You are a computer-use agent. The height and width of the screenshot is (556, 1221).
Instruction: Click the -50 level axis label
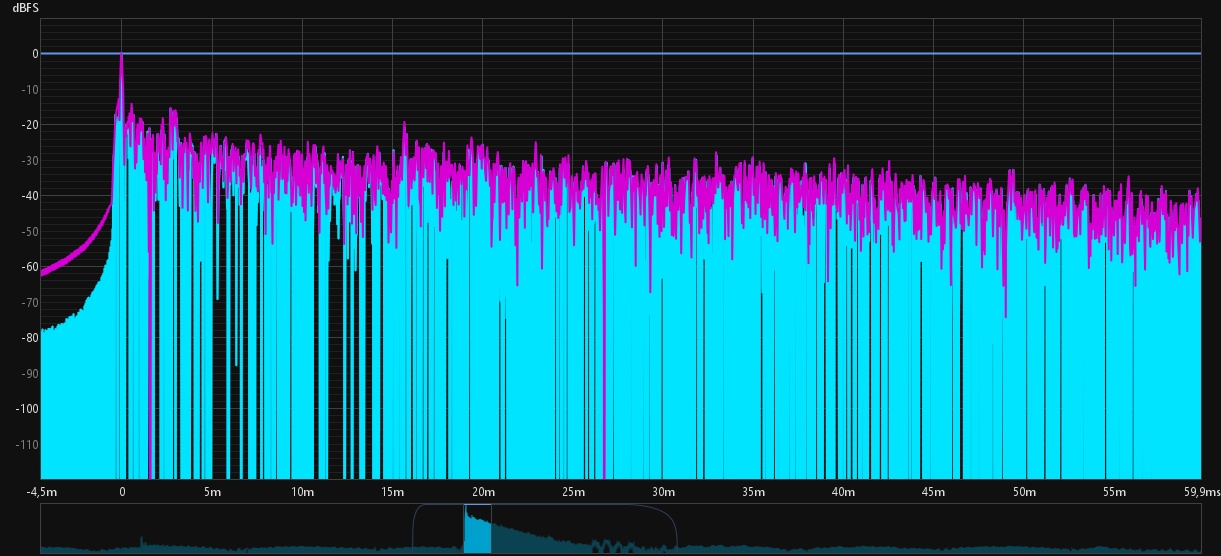coord(28,231)
